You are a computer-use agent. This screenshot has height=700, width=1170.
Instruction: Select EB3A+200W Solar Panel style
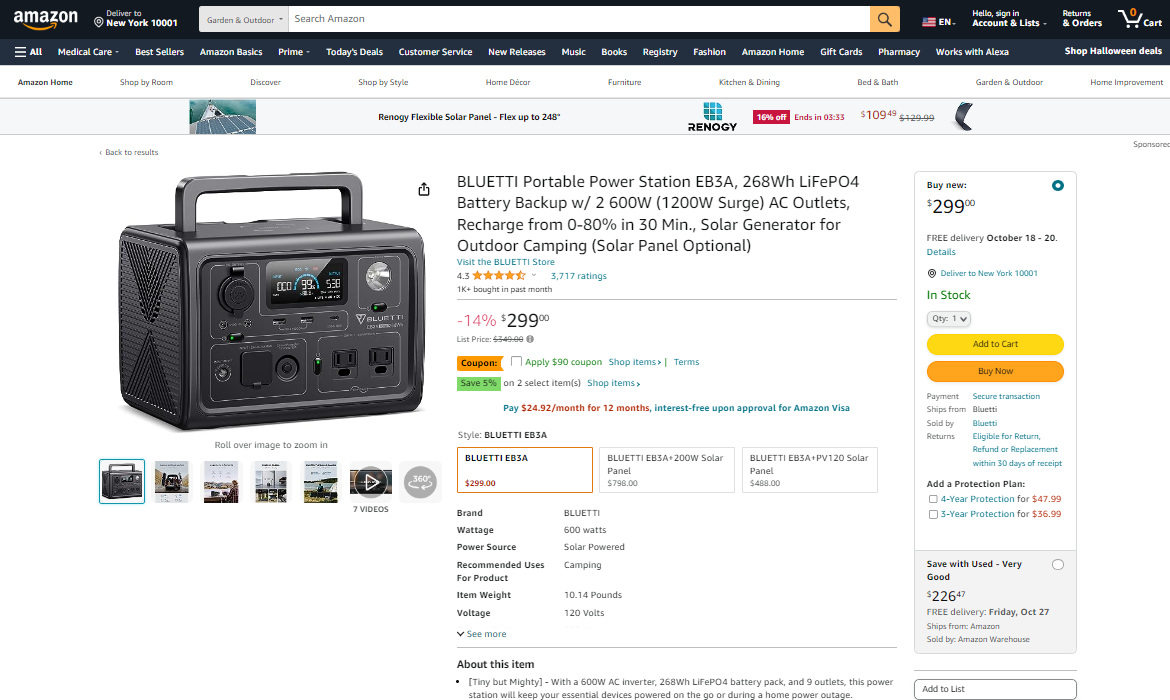[x=666, y=470]
